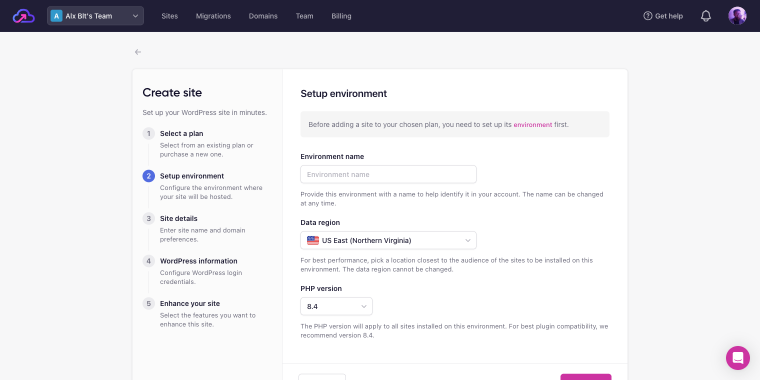760x380 pixels.
Task: Open the PHP version dropdown
Action: point(336,306)
